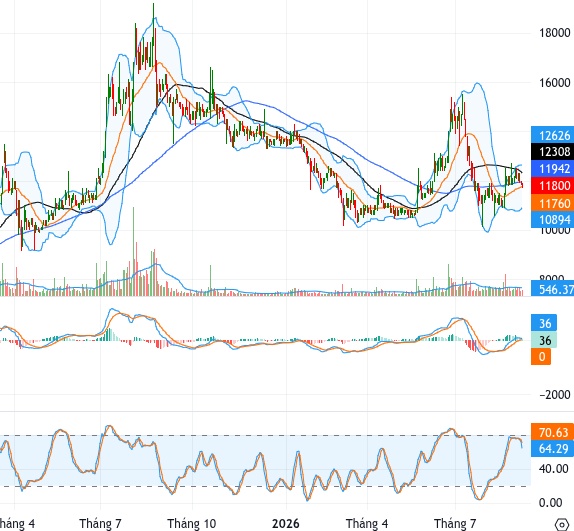Click the orange 11760 price label
The width and height of the screenshot is (574, 531).
[553, 203]
